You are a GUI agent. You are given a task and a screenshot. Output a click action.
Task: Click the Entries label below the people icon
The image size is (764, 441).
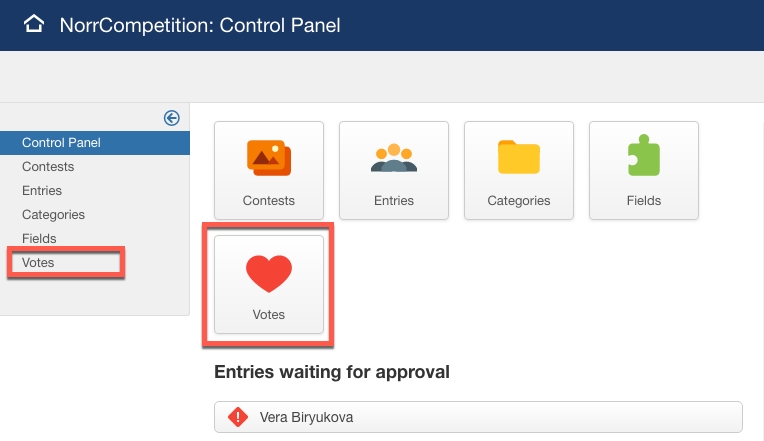pyautogui.click(x=394, y=201)
